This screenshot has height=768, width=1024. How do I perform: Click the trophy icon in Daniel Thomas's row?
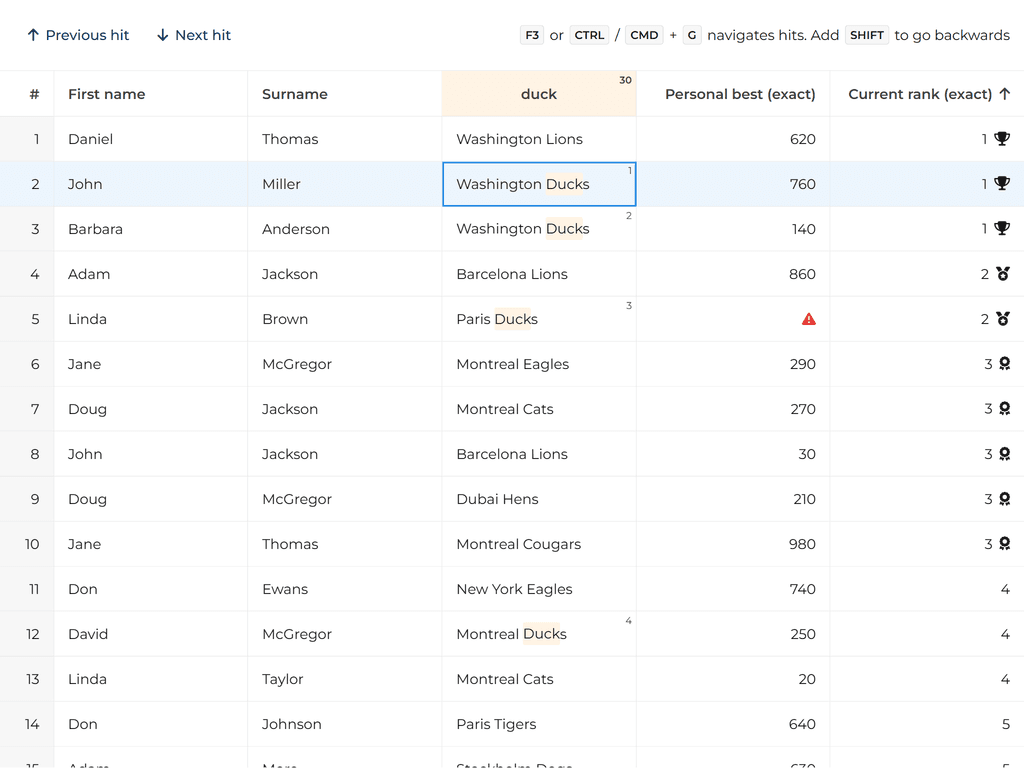point(1002,139)
